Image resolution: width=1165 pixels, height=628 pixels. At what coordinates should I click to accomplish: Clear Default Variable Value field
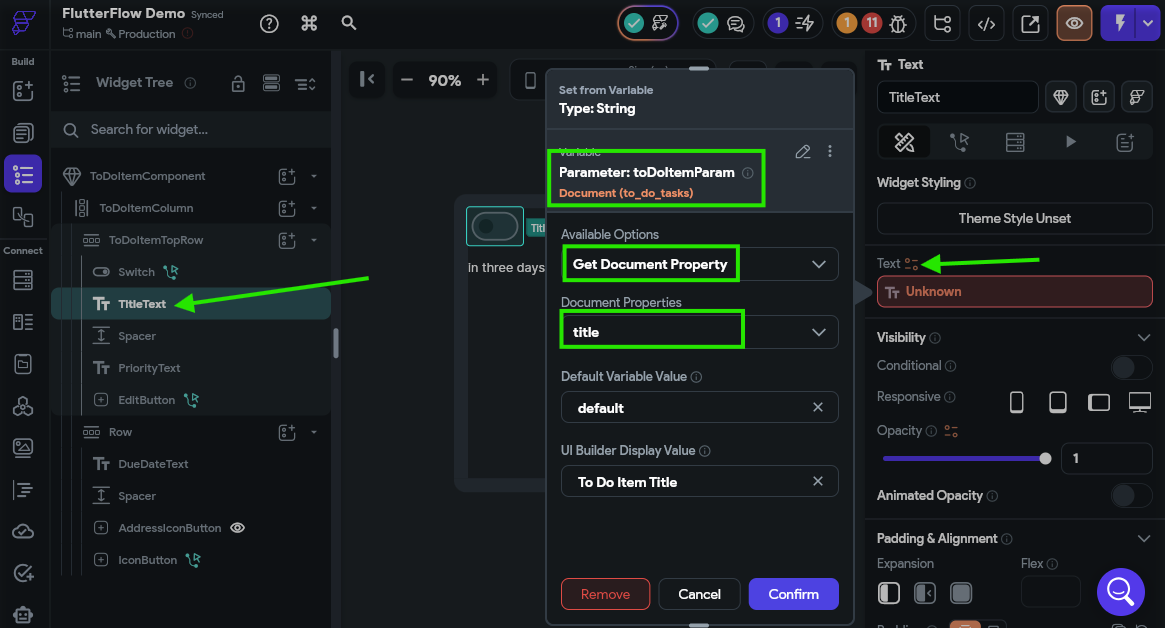click(x=817, y=407)
